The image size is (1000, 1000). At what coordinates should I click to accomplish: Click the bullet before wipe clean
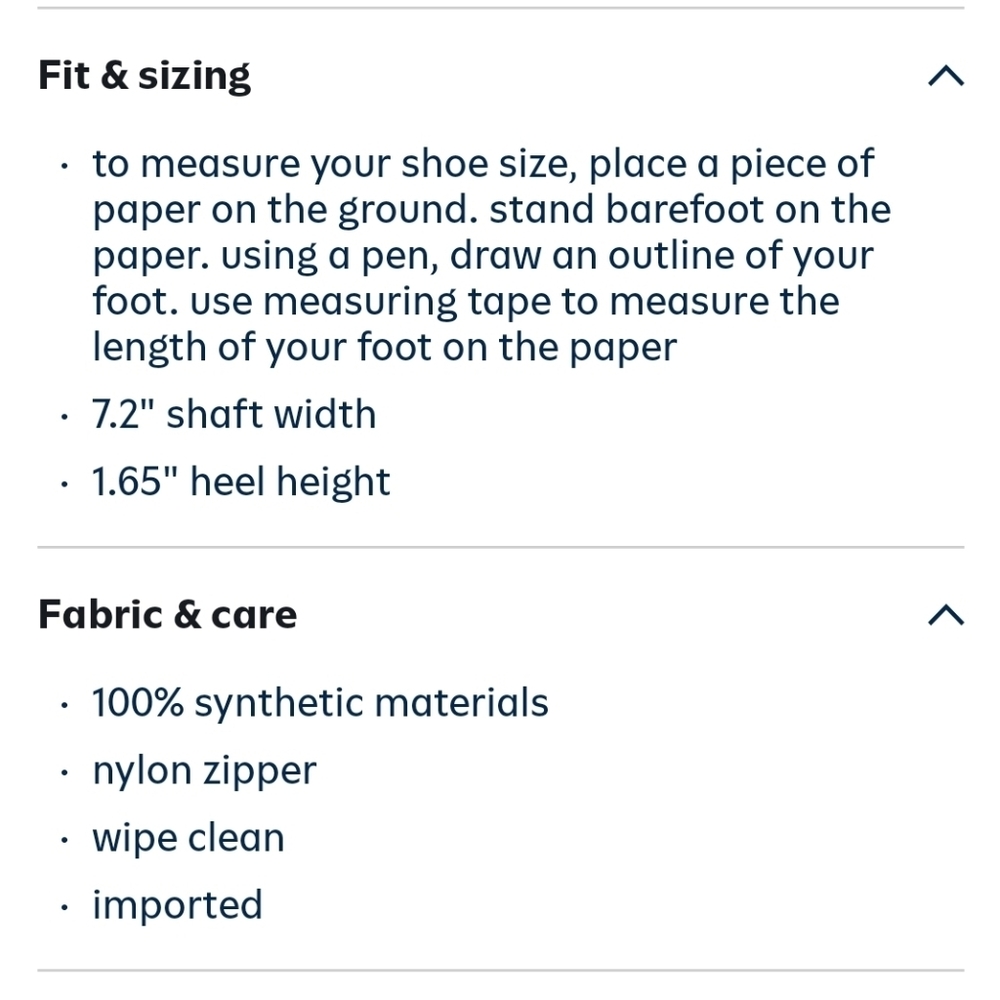click(64, 840)
